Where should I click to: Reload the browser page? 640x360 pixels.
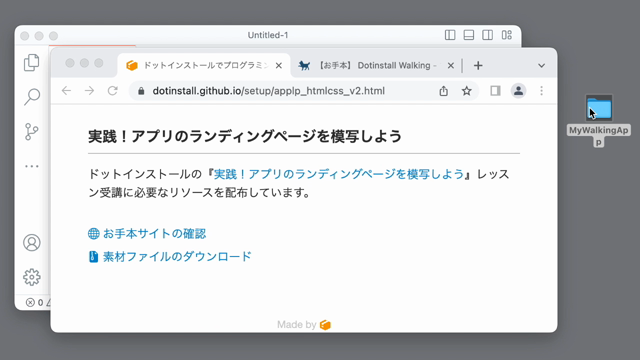[x=113, y=91]
